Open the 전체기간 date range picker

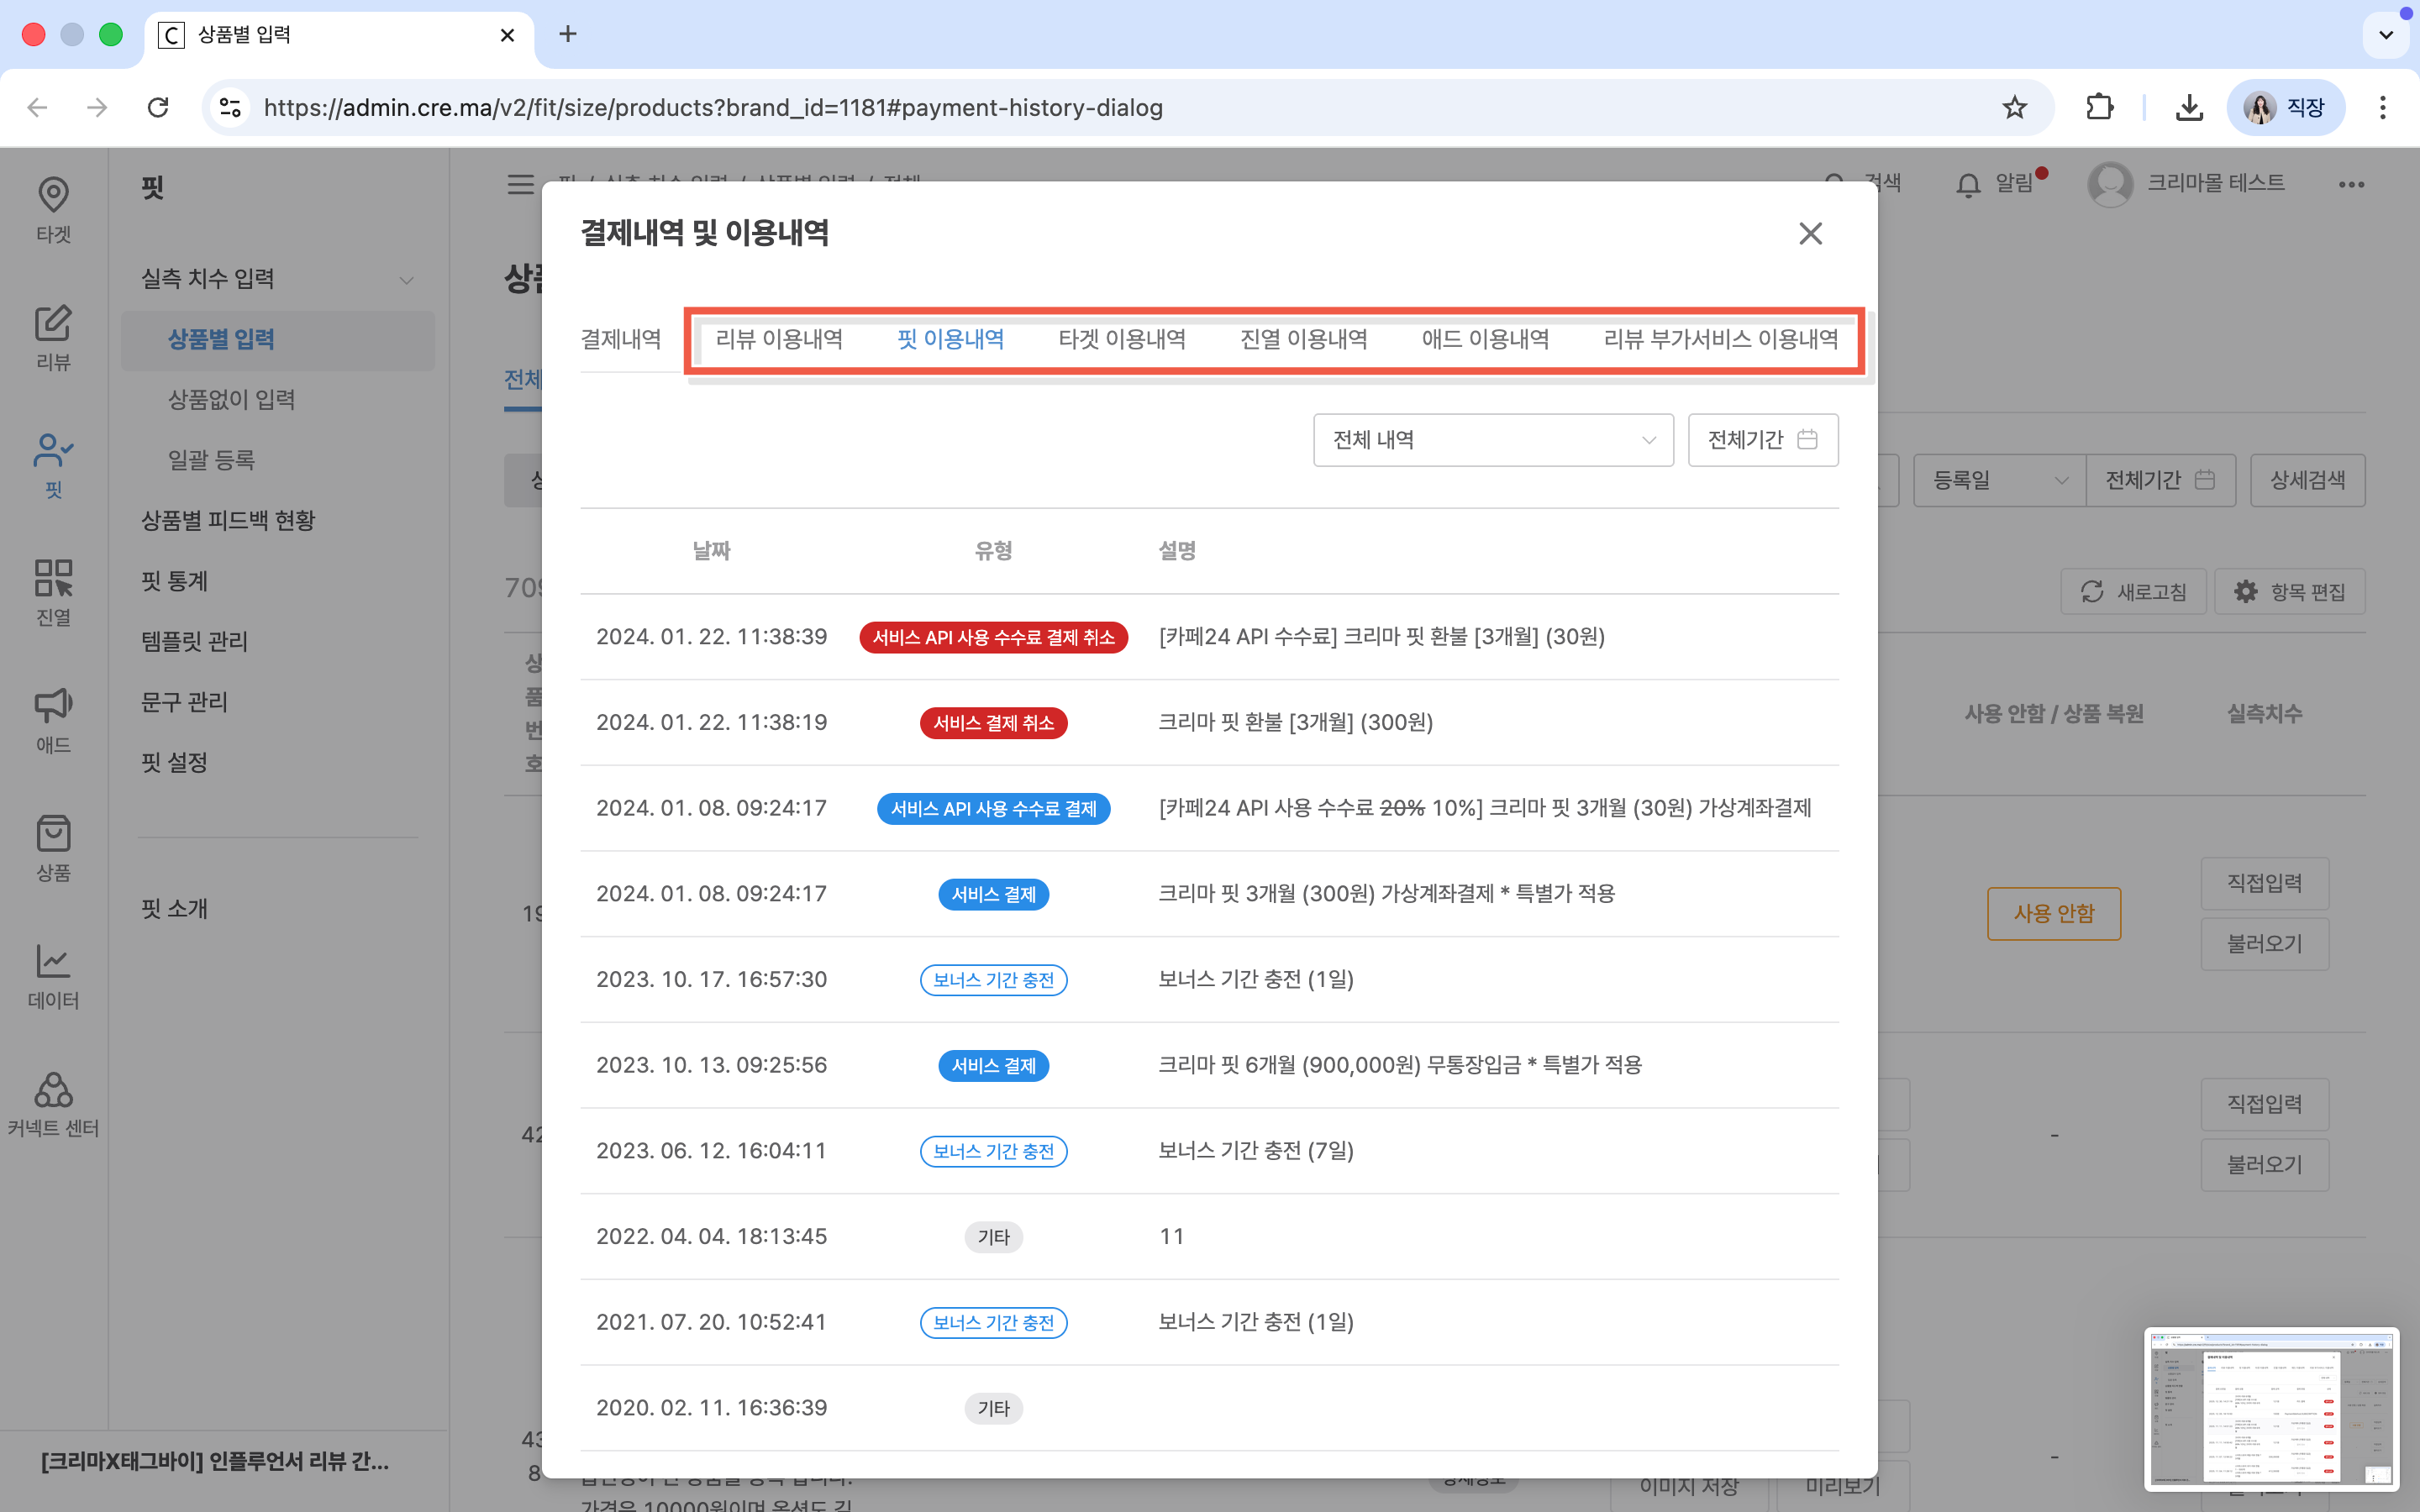[x=1762, y=439]
